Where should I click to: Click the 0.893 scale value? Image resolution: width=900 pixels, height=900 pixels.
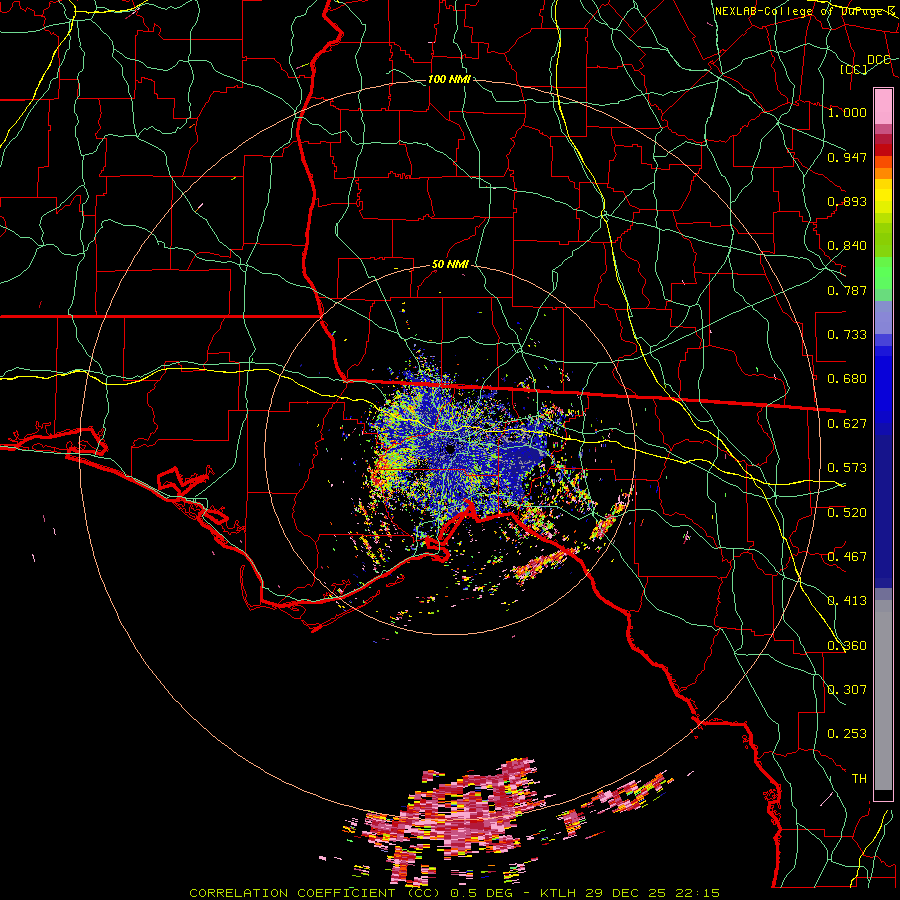(x=847, y=201)
